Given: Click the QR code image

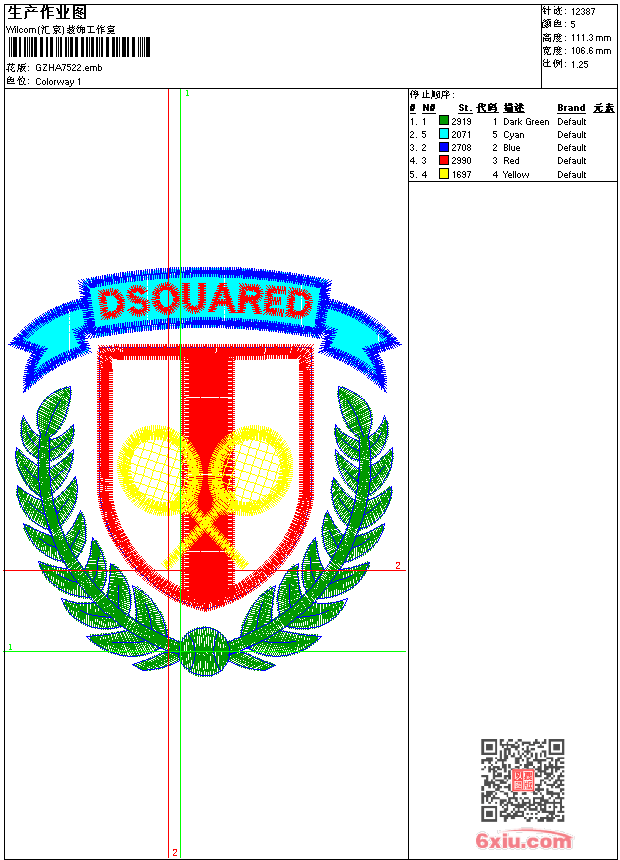Looking at the screenshot, I should 522,780.
